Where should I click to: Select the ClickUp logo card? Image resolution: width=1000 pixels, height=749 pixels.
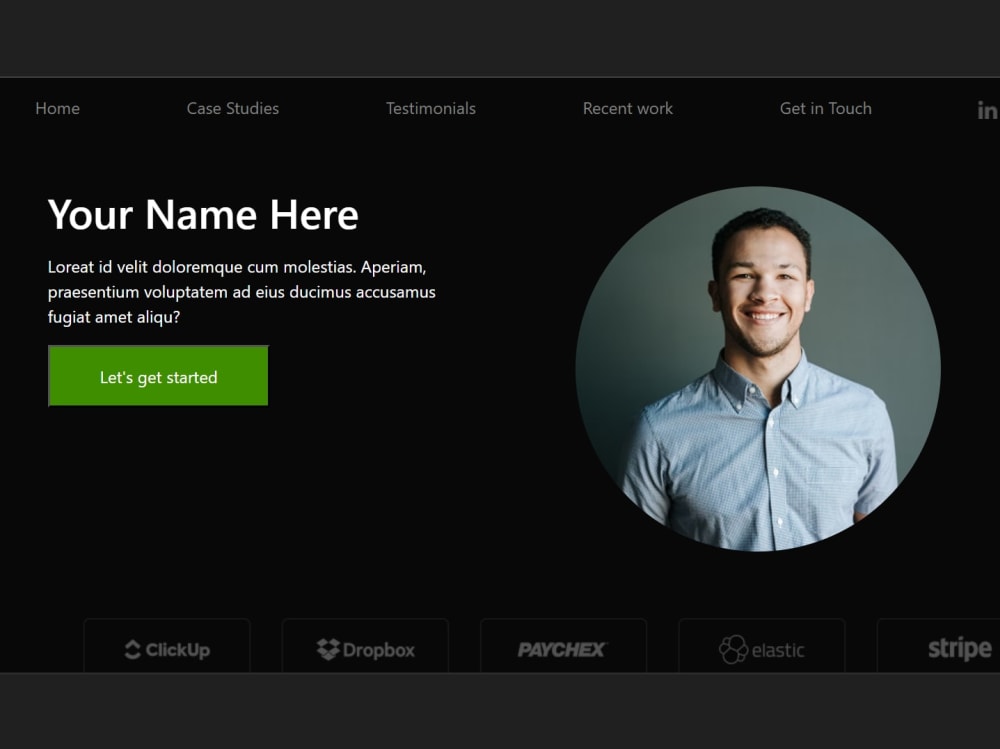point(167,646)
